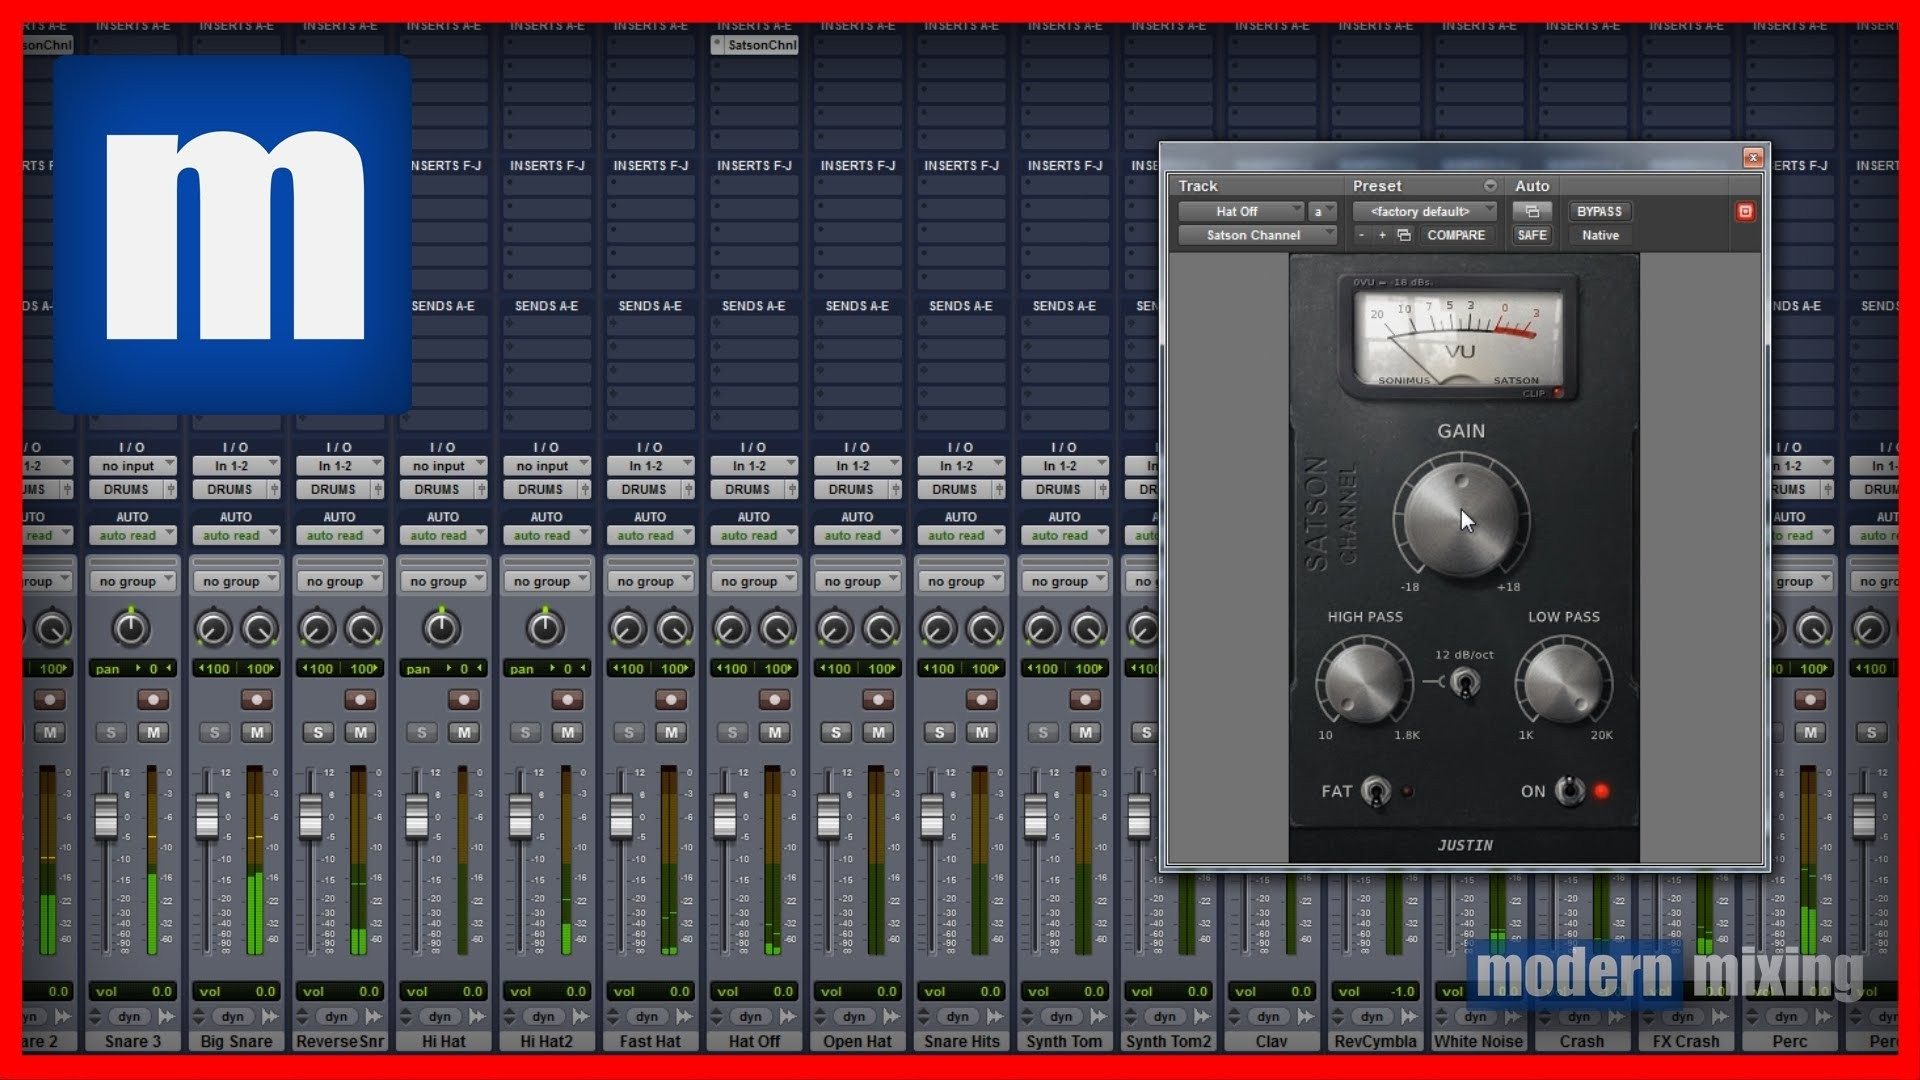Click the SatsonChnl insert slot on Hat Off track
Image resolution: width=1920 pixels, height=1080 pixels.
coord(755,44)
